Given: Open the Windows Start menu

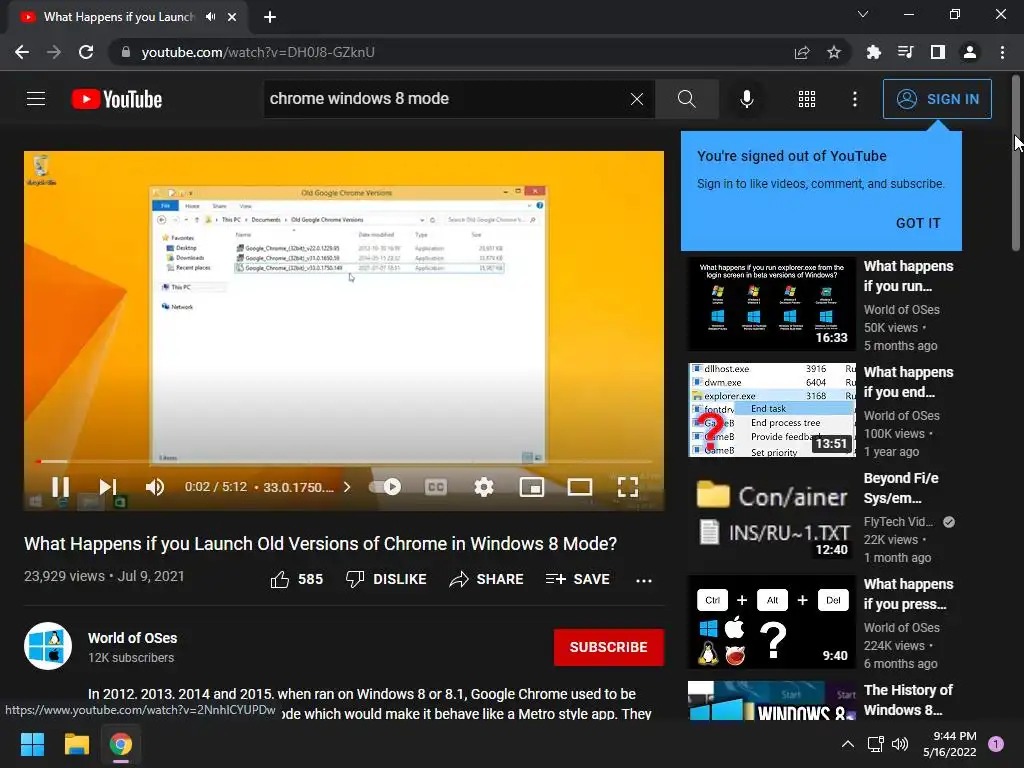Looking at the screenshot, I should point(32,744).
